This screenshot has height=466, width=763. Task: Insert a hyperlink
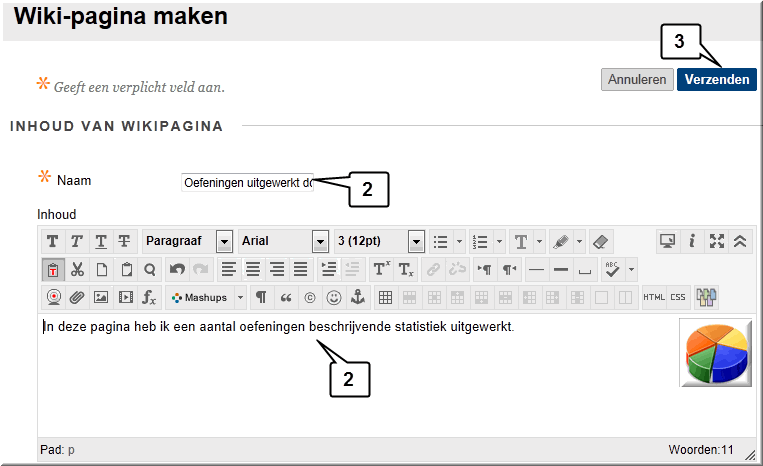pyautogui.click(x=433, y=269)
